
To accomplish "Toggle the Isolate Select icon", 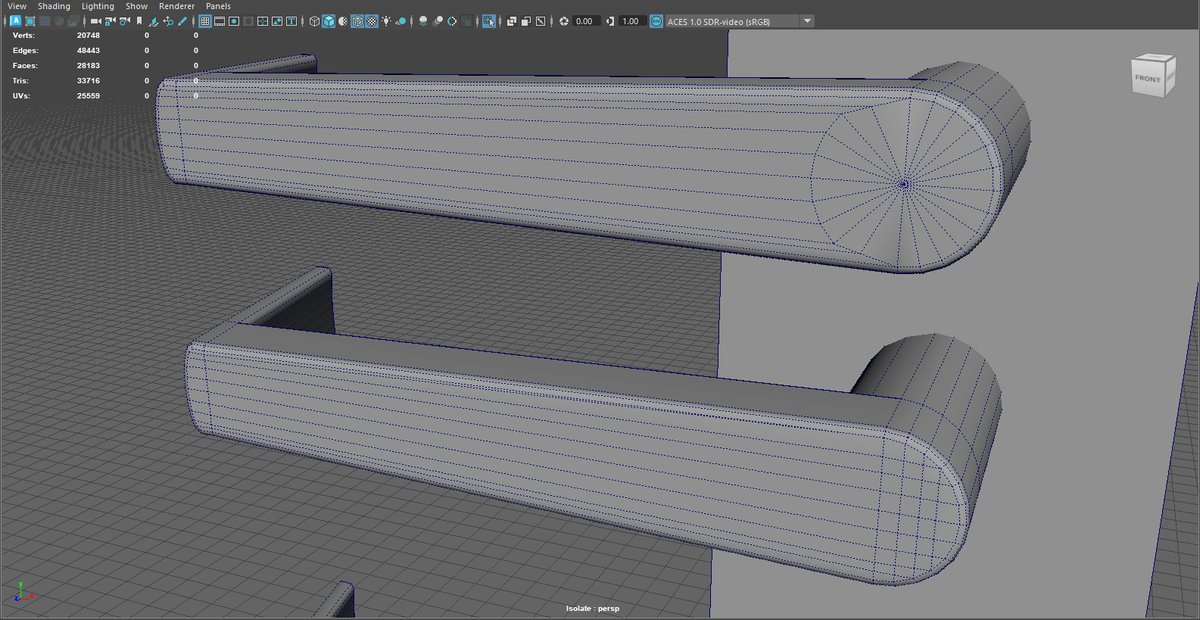I will [488, 21].
